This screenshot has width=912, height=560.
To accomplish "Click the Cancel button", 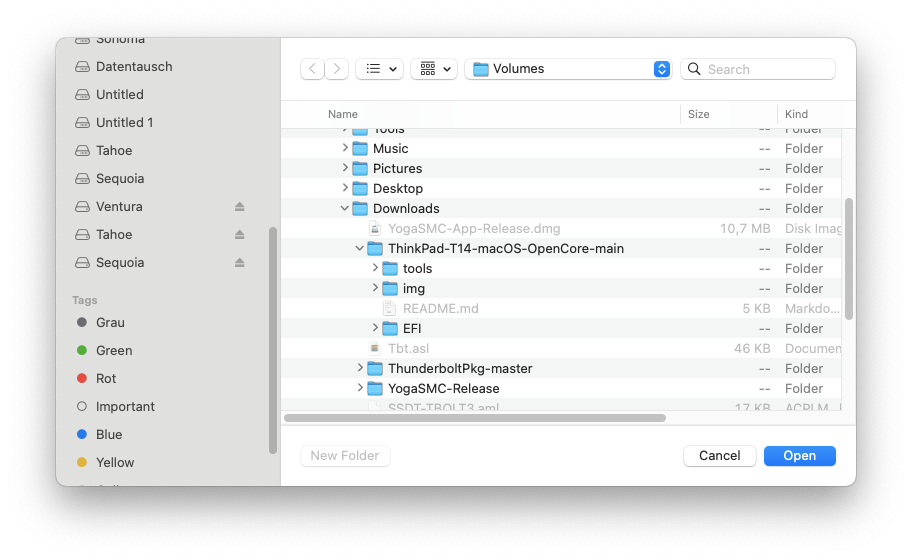I will click(719, 455).
